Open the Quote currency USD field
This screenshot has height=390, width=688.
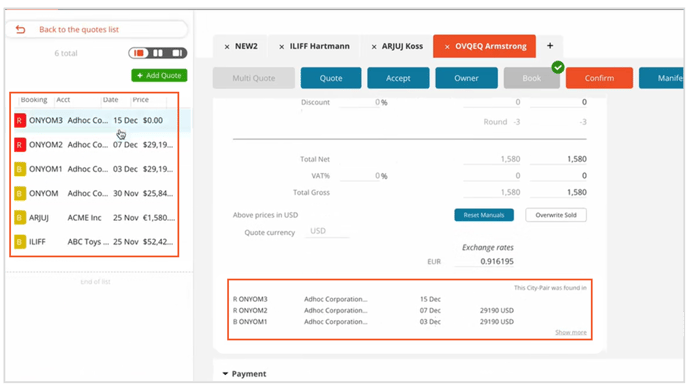click(x=327, y=231)
